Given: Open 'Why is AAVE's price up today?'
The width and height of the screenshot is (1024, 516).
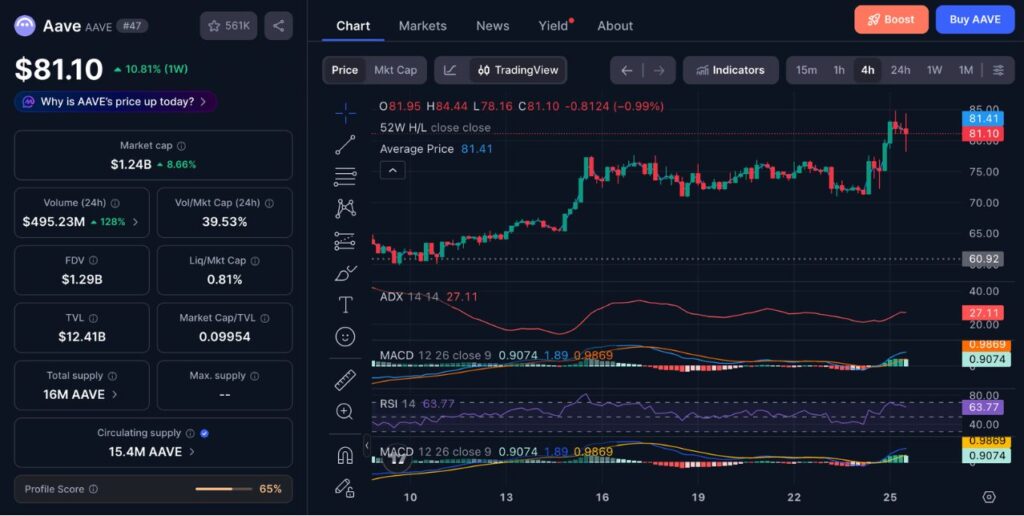Looking at the screenshot, I should point(116,102).
